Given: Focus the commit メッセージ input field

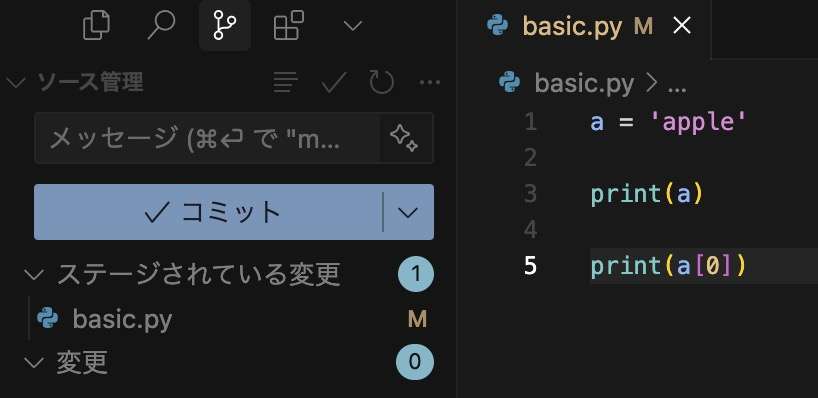Looking at the screenshot, I should pyautogui.click(x=207, y=138).
